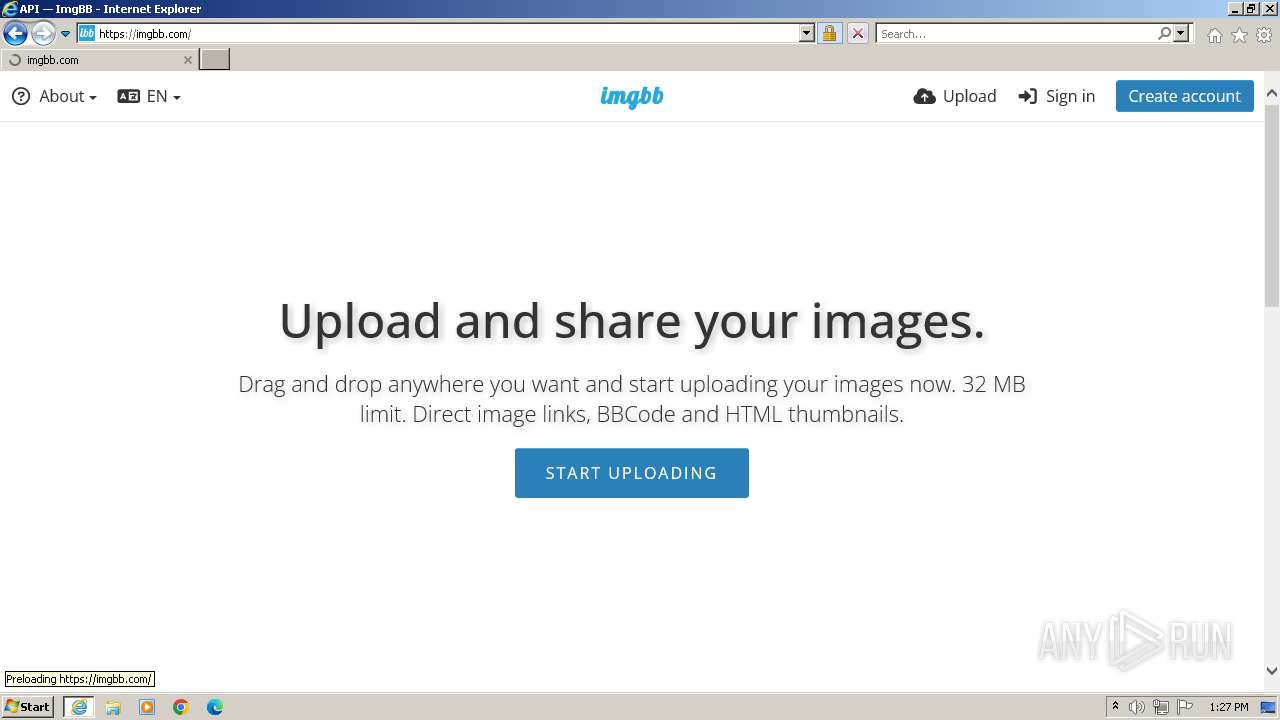Click the Action Center flag icon

(1185, 707)
